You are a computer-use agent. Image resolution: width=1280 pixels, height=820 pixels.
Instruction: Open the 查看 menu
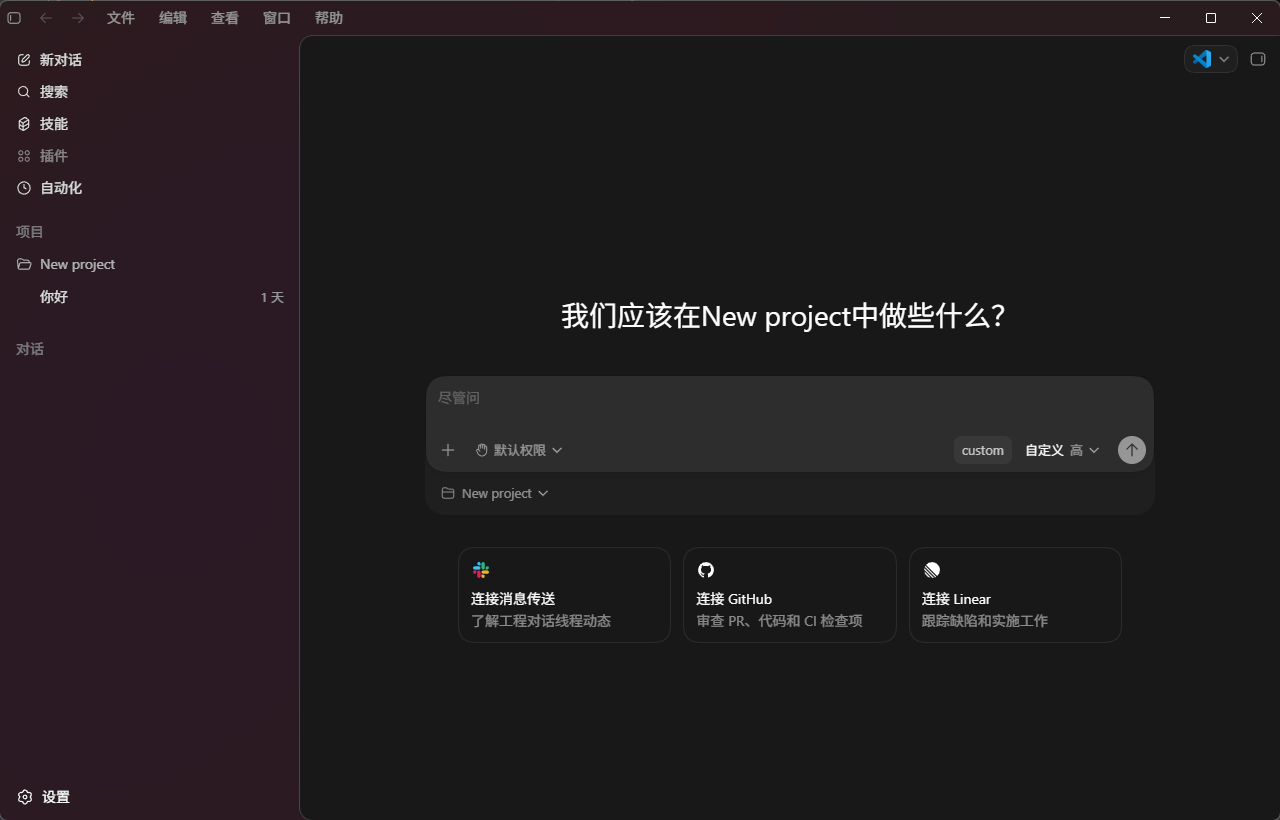click(x=225, y=18)
